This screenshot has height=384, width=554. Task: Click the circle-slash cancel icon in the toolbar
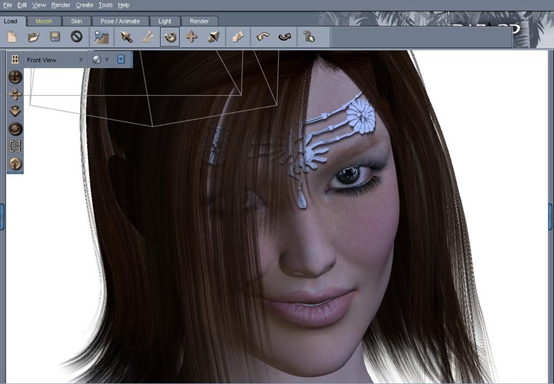coord(76,36)
